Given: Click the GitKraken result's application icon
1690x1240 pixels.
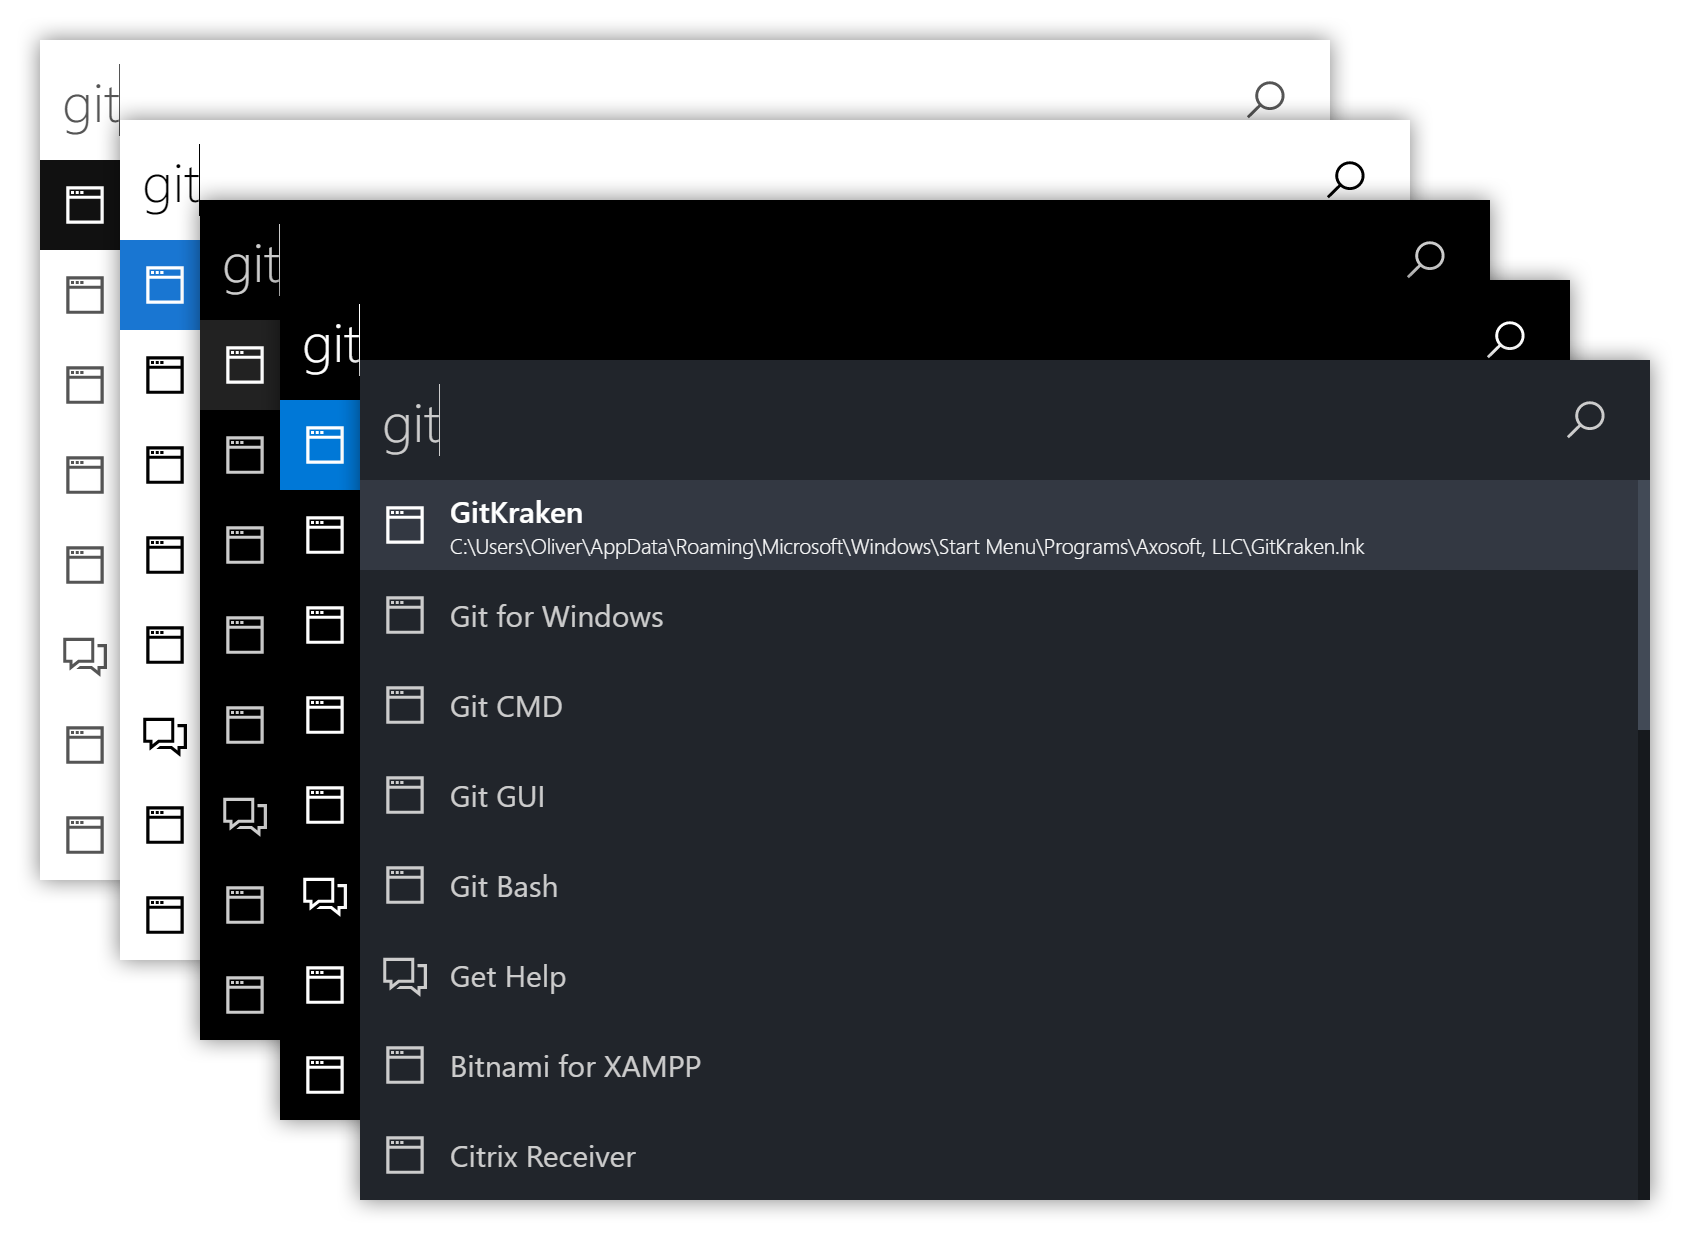Looking at the screenshot, I should pyautogui.click(x=405, y=525).
